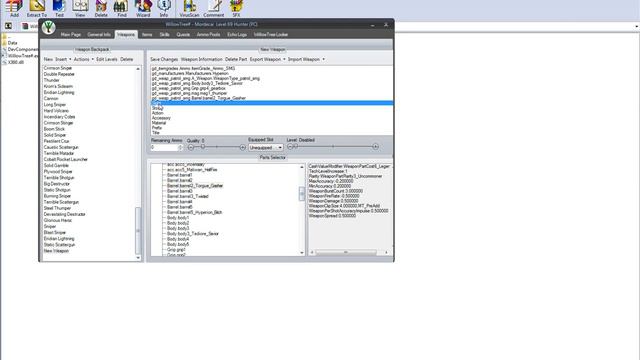Select Steel Thumper in the backpack
Screen dimensions: 640x360
pos(57,208)
